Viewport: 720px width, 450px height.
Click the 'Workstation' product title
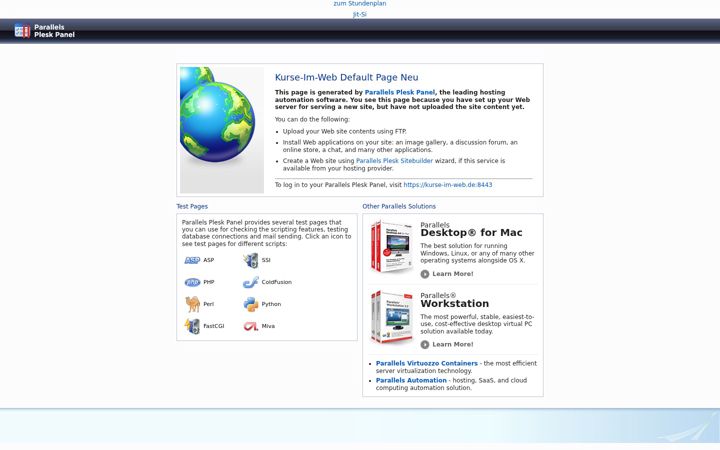455,304
